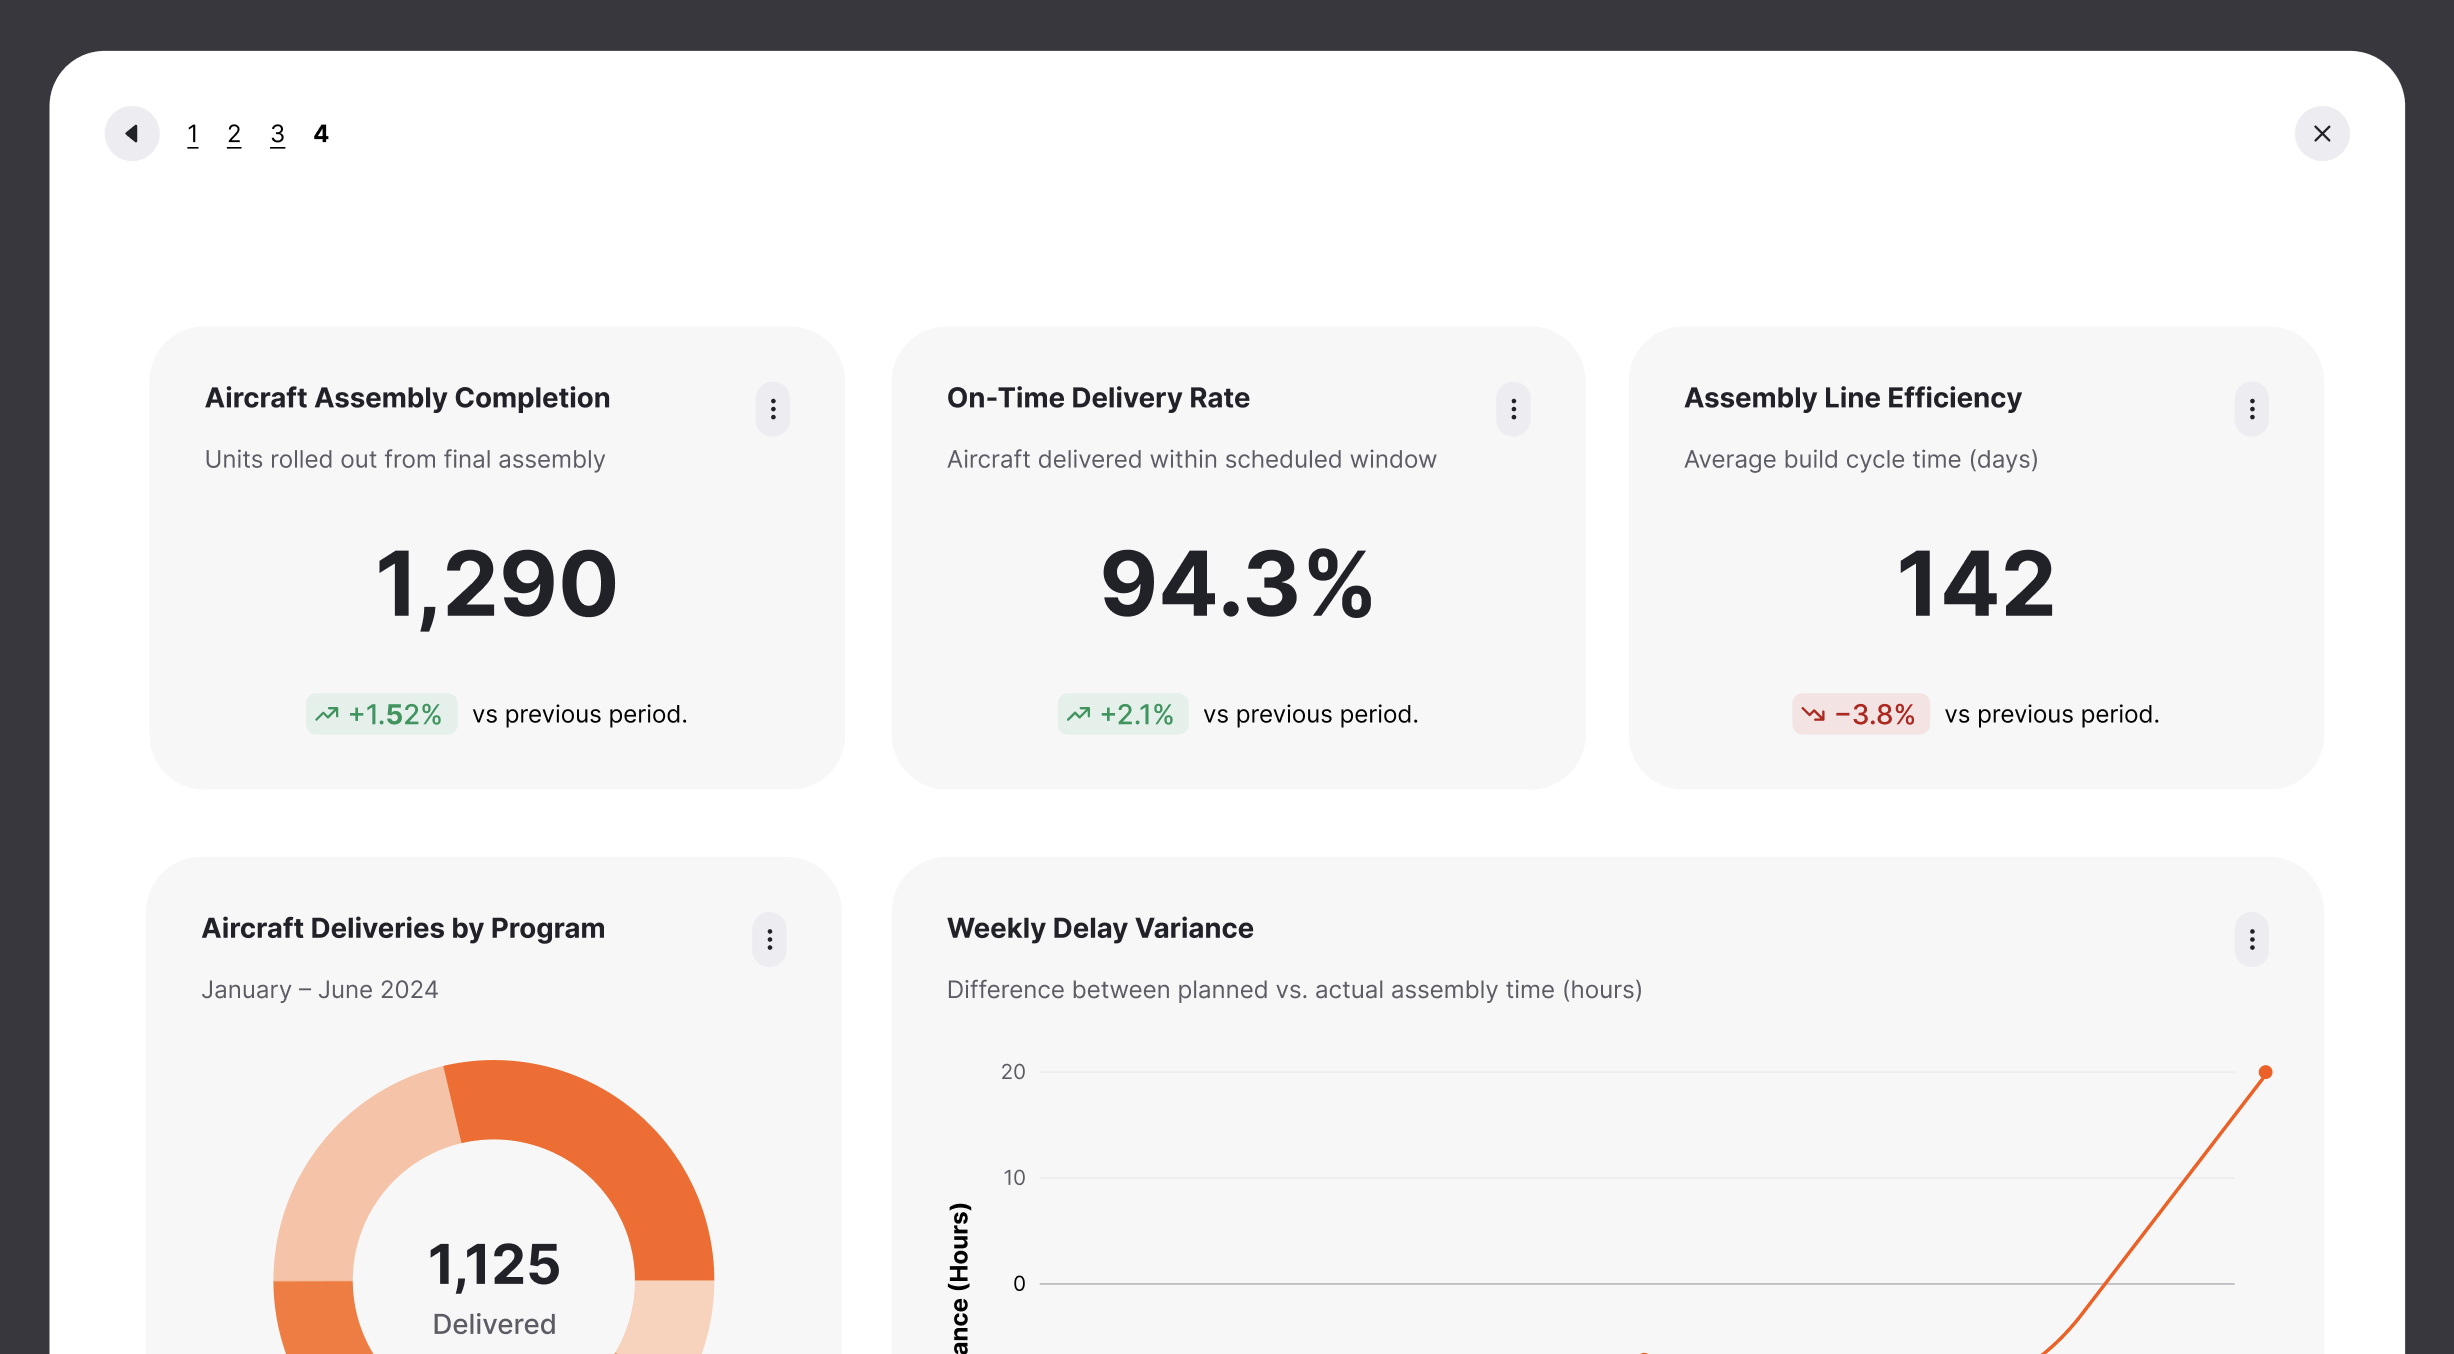Click the +1.52% trend badge
This screenshot has height=1354, width=2454.
click(381, 714)
